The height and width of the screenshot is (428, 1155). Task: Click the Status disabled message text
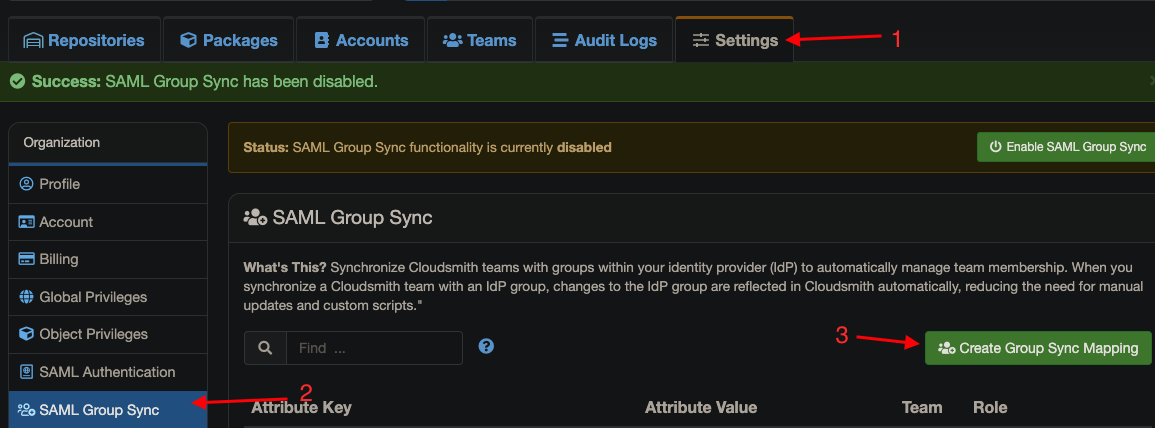click(427, 147)
